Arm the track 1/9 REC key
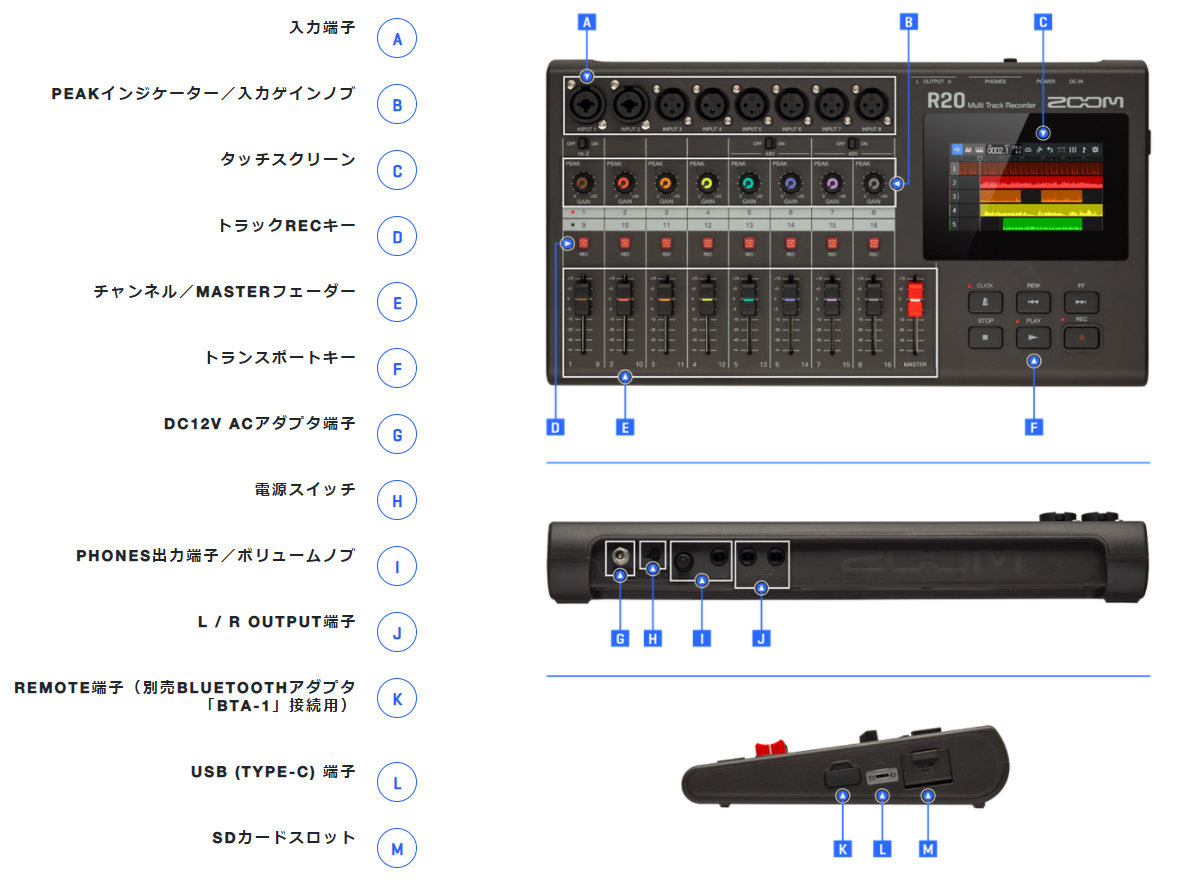The width and height of the screenshot is (1200, 880). [584, 243]
